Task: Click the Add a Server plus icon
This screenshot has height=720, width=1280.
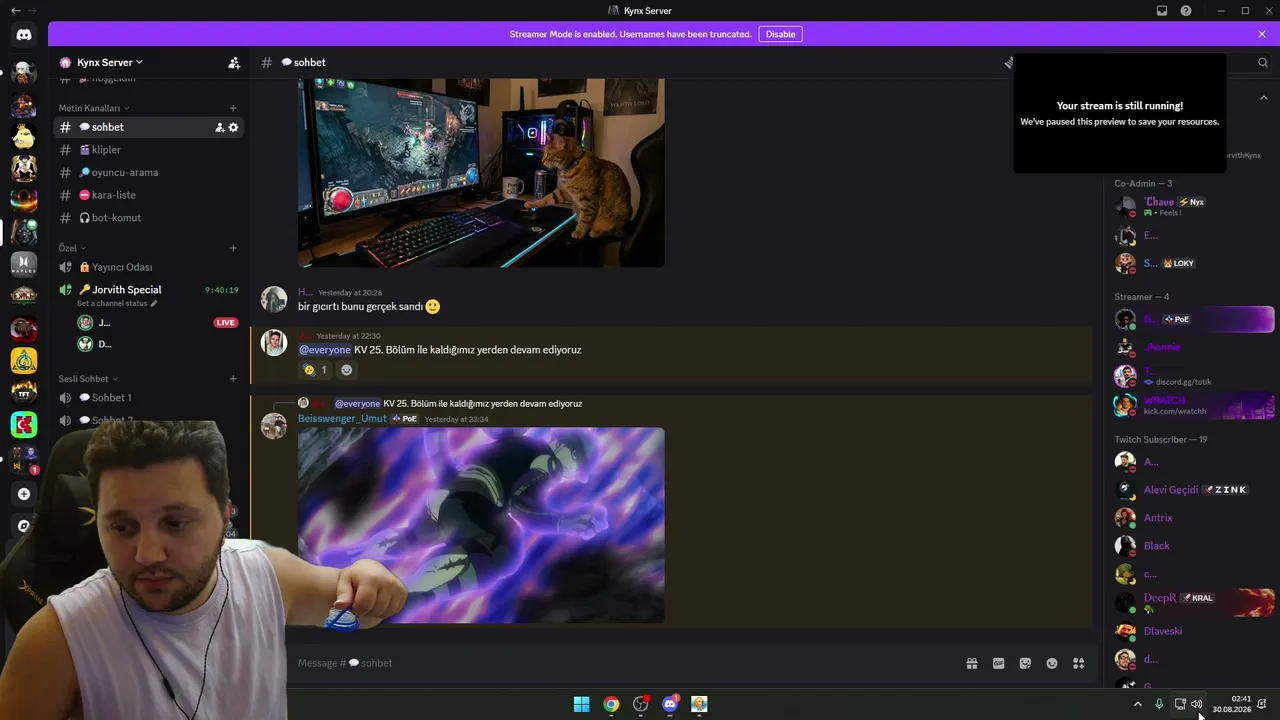Action: (24, 494)
